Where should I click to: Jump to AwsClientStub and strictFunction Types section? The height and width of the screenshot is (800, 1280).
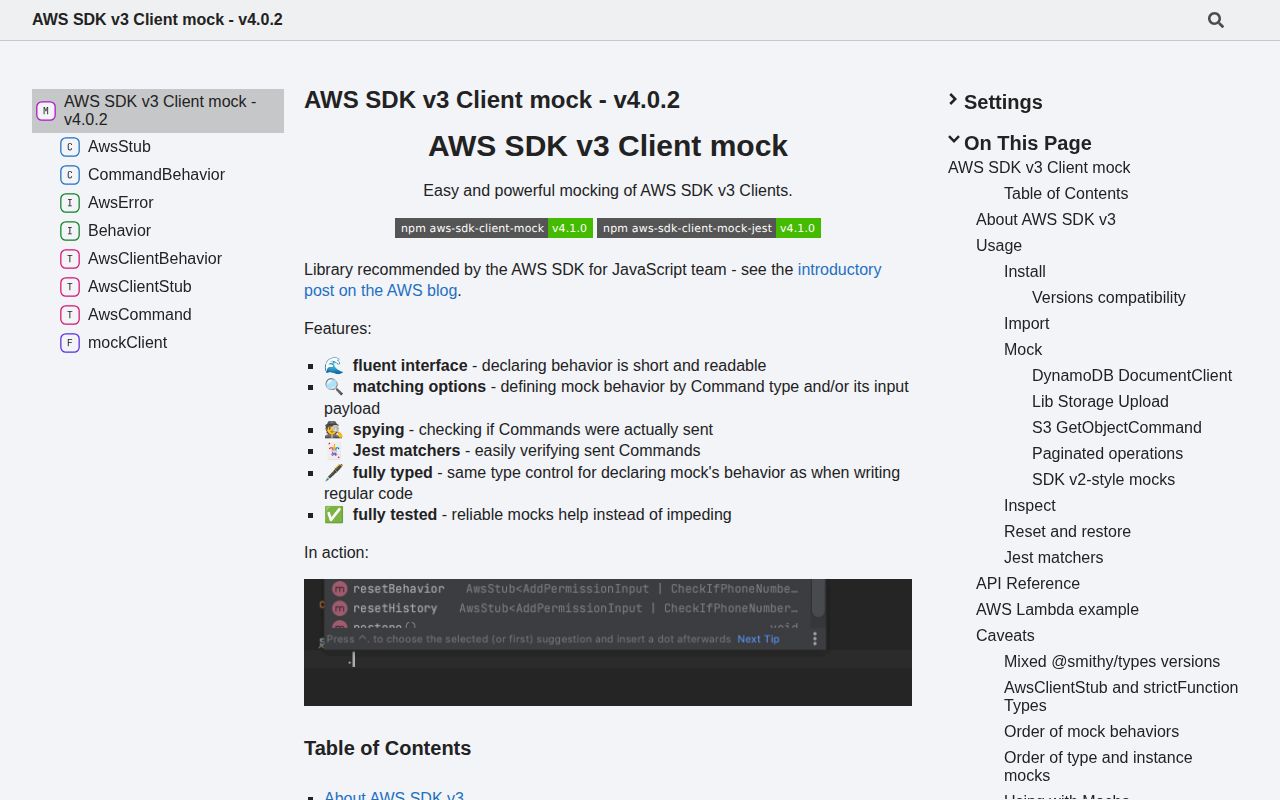click(x=1121, y=696)
